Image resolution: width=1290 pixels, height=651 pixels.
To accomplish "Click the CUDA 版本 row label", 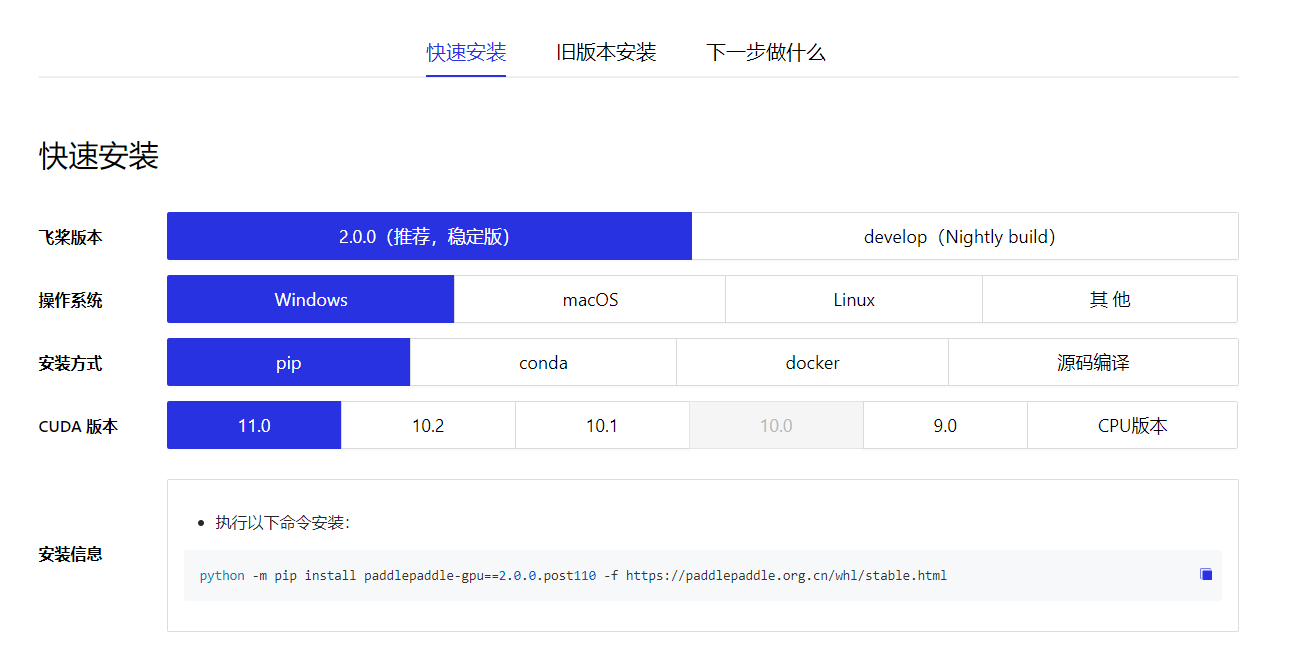I will click(x=78, y=426).
